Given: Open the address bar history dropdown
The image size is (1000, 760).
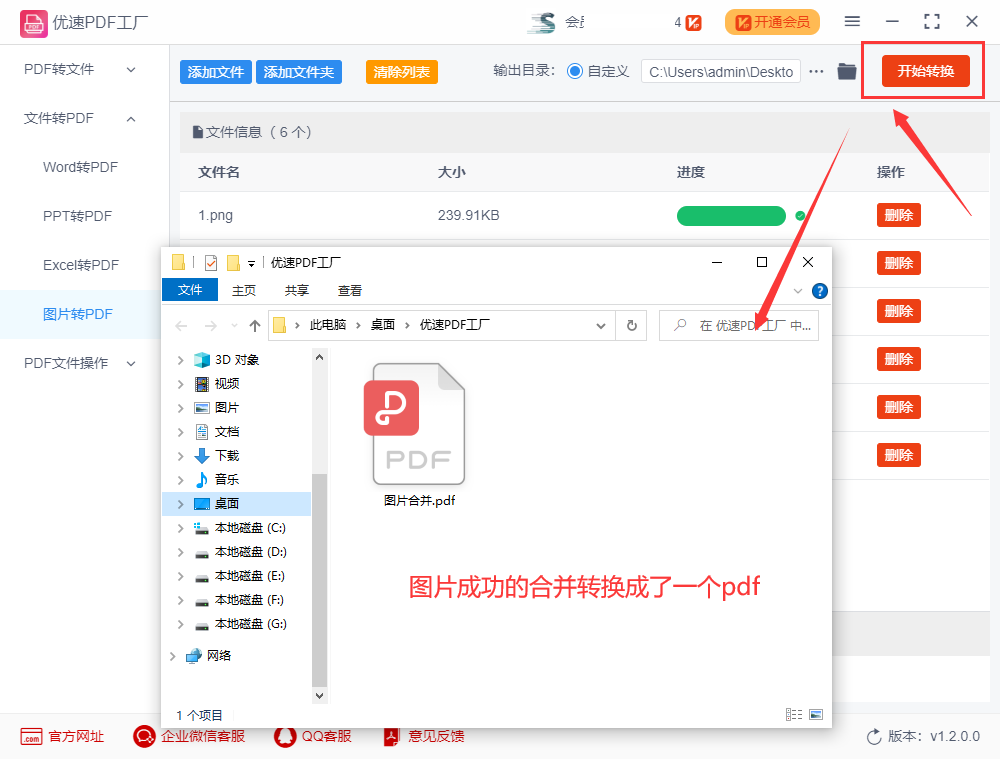Looking at the screenshot, I should pos(600,326).
